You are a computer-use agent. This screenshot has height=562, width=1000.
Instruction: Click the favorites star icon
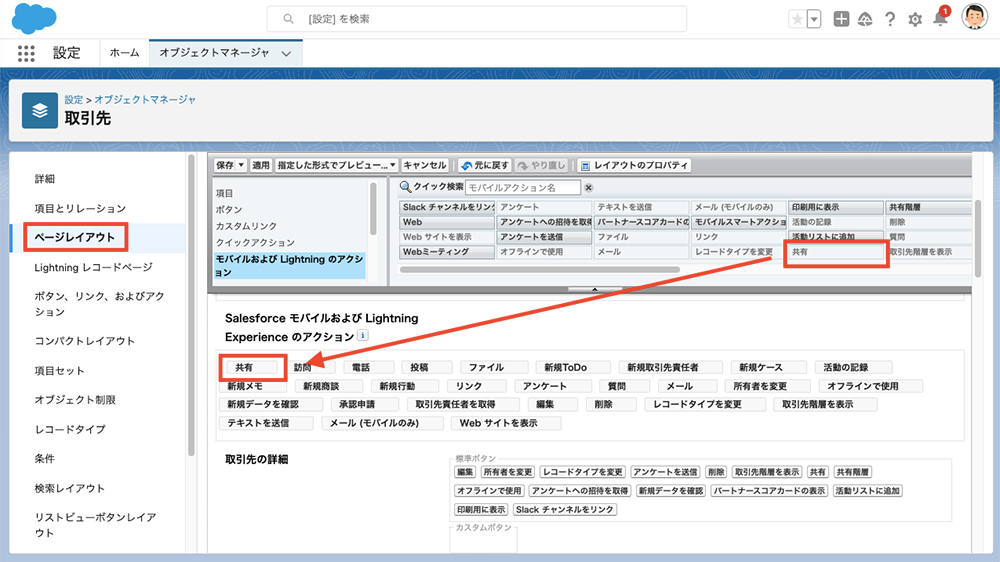797,19
